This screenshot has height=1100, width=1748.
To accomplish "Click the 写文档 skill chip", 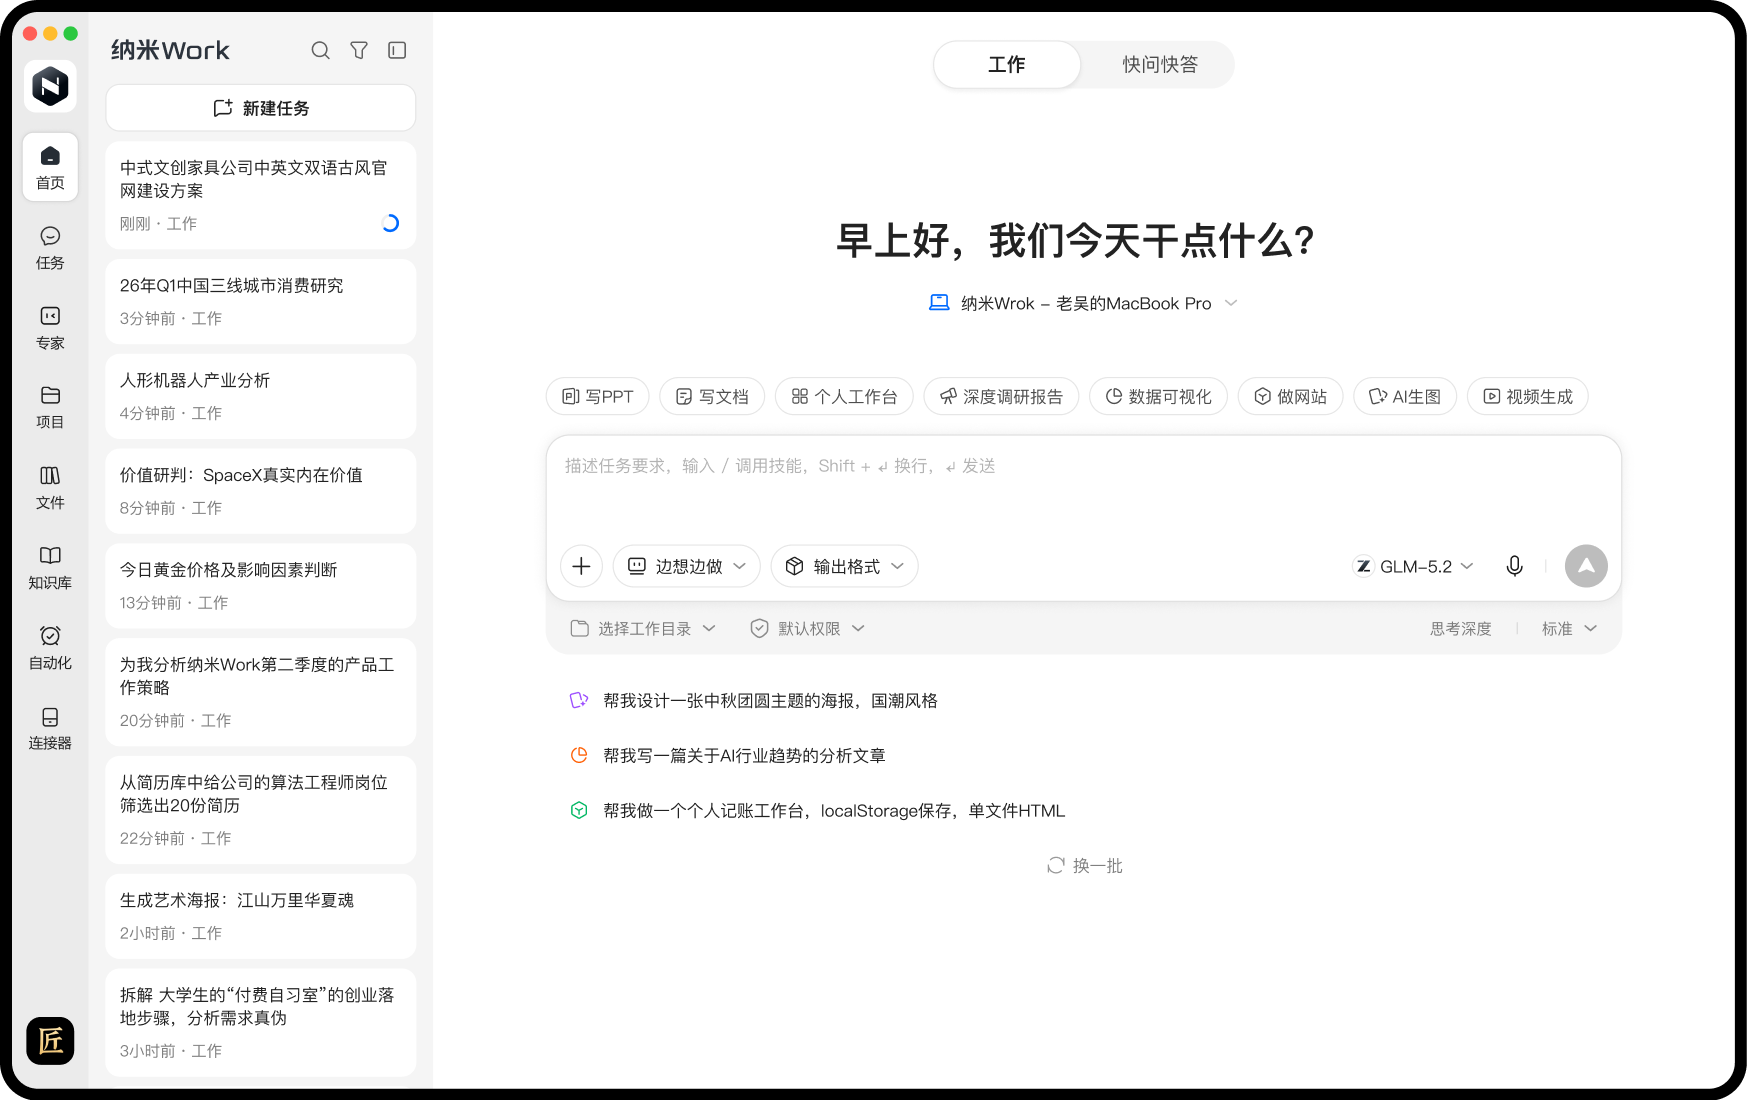I will coord(712,397).
